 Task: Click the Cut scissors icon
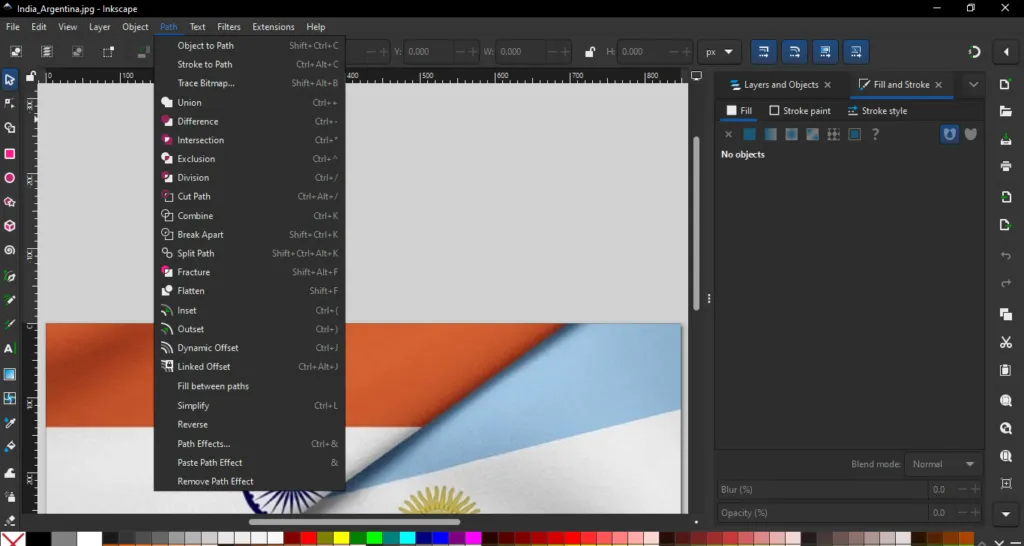[1006, 342]
